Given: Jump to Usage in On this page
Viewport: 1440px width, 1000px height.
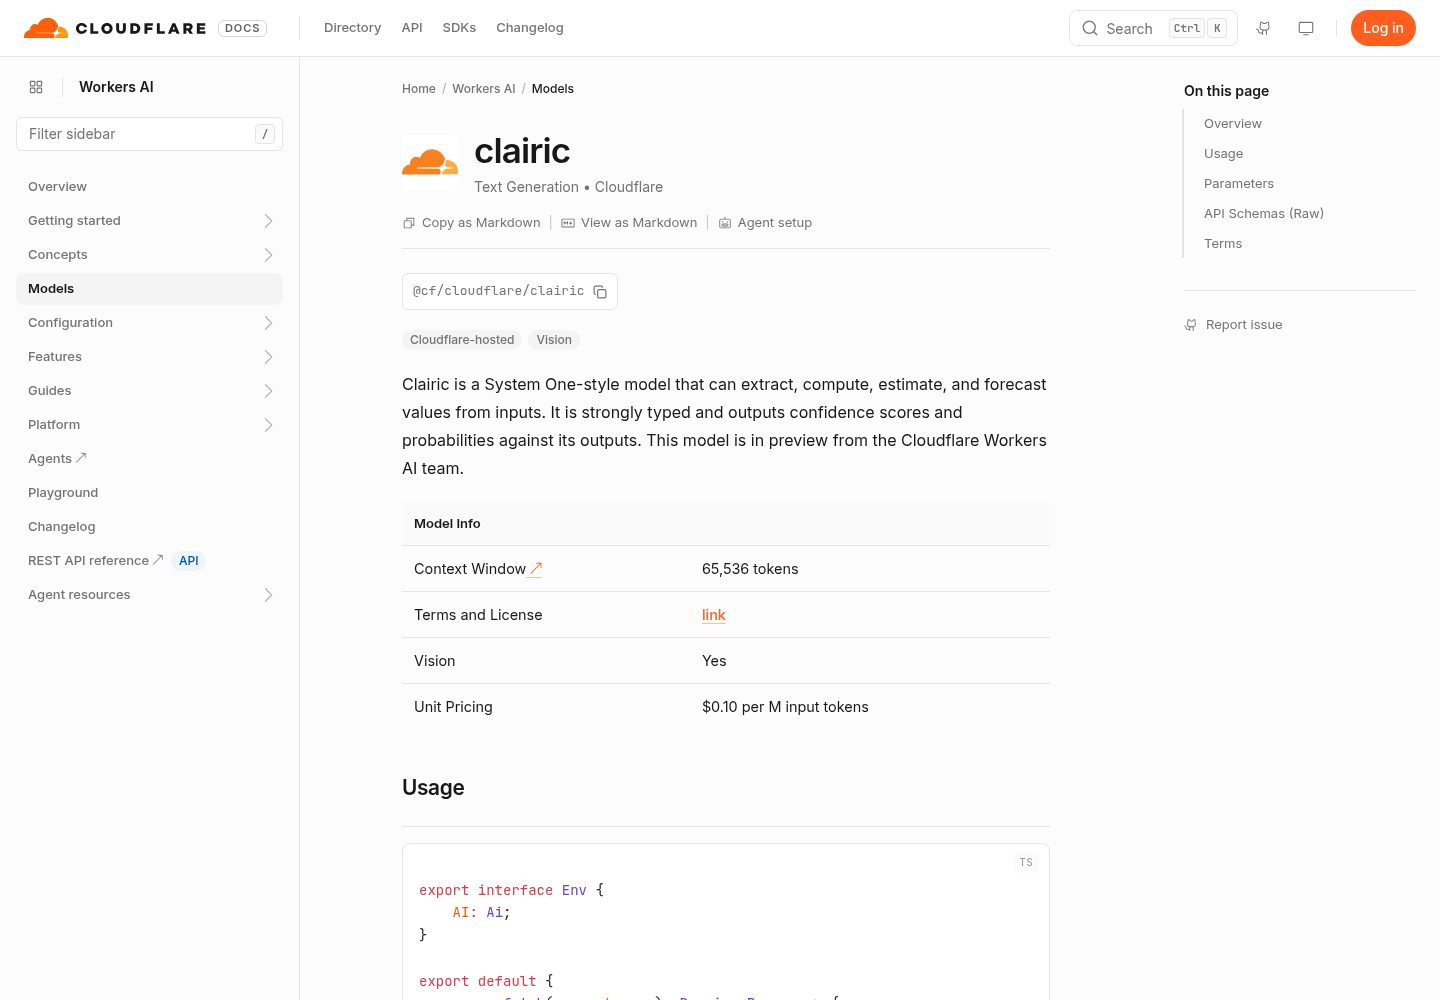Looking at the screenshot, I should pyautogui.click(x=1223, y=154).
